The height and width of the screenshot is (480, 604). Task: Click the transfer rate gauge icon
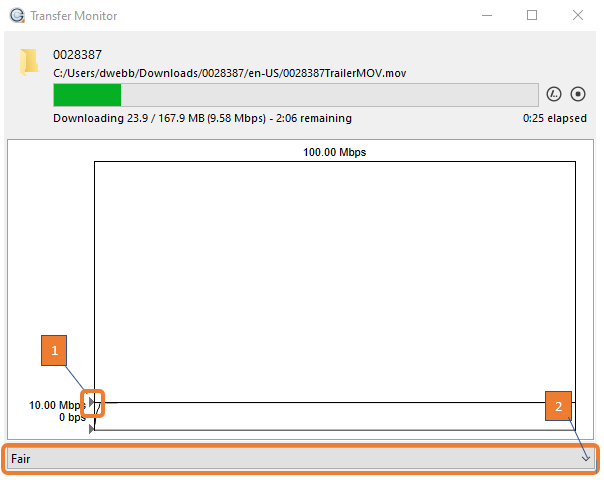click(x=554, y=95)
